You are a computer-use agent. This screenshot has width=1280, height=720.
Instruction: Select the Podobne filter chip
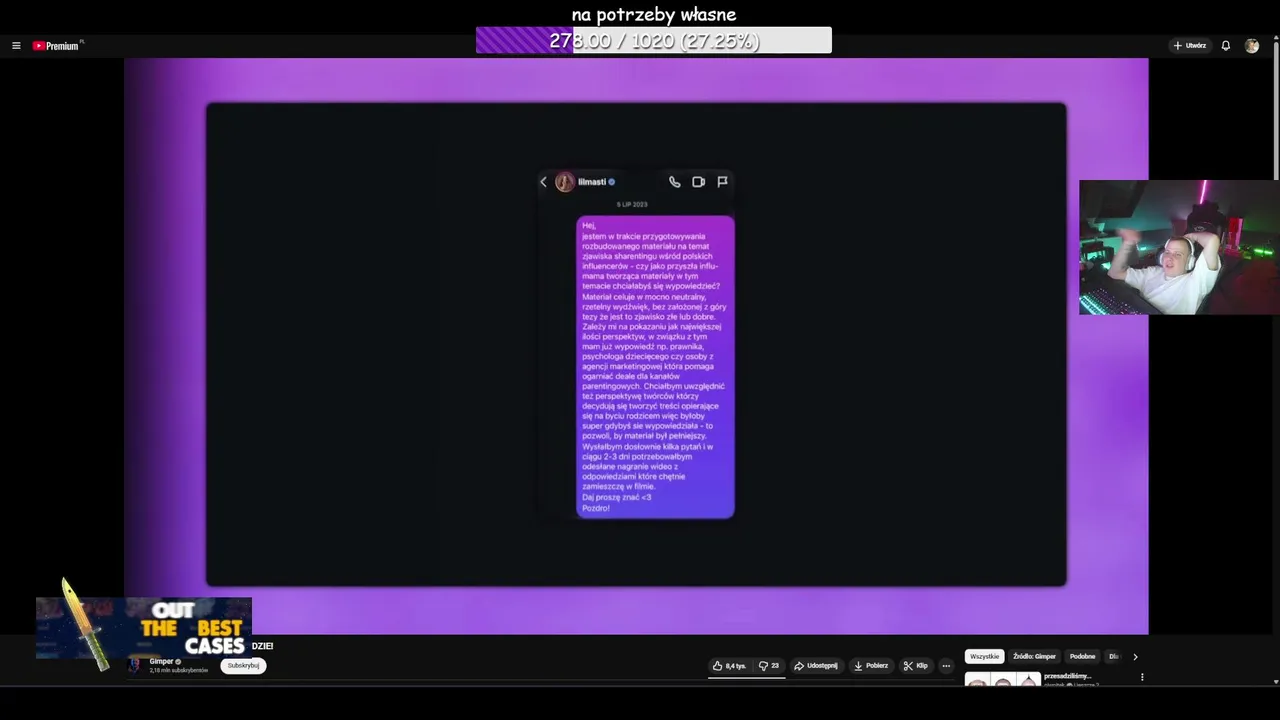[x=1082, y=657]
